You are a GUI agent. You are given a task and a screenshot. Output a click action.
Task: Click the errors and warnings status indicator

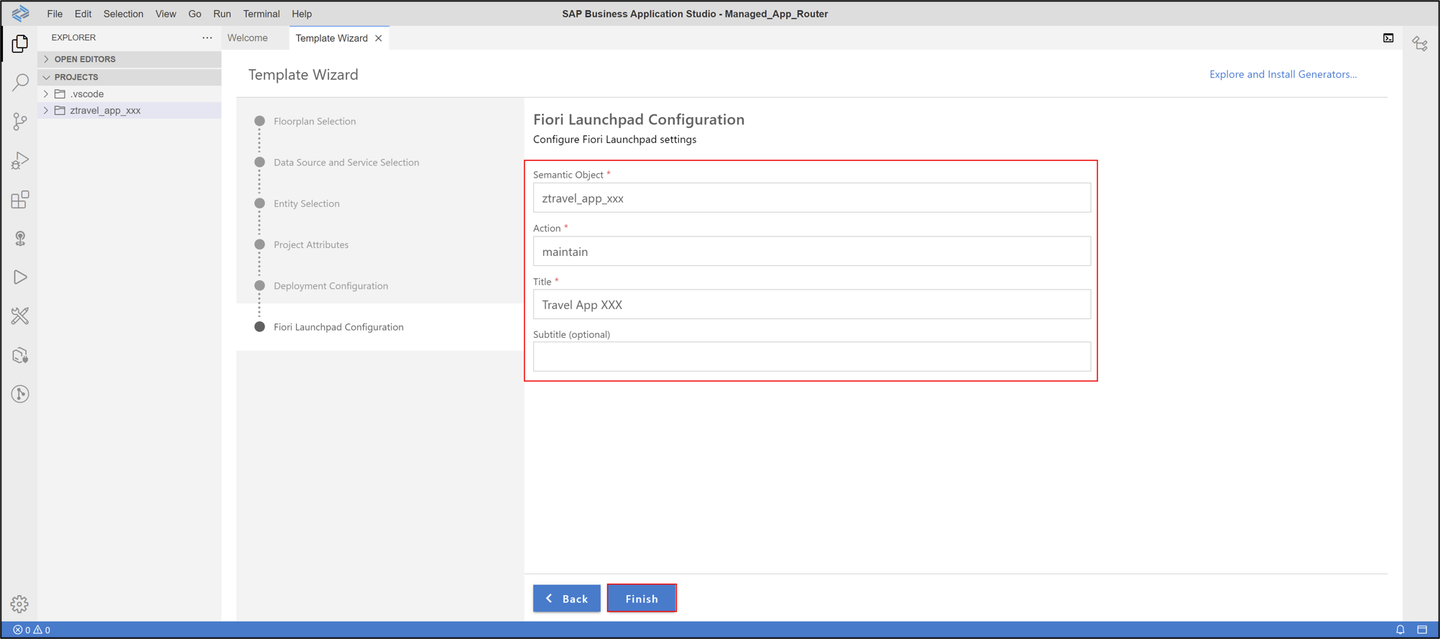tap(31, 630)
